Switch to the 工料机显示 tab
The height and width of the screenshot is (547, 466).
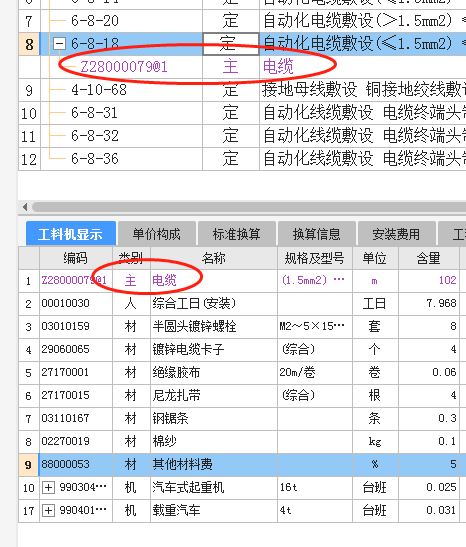point(71,233)
